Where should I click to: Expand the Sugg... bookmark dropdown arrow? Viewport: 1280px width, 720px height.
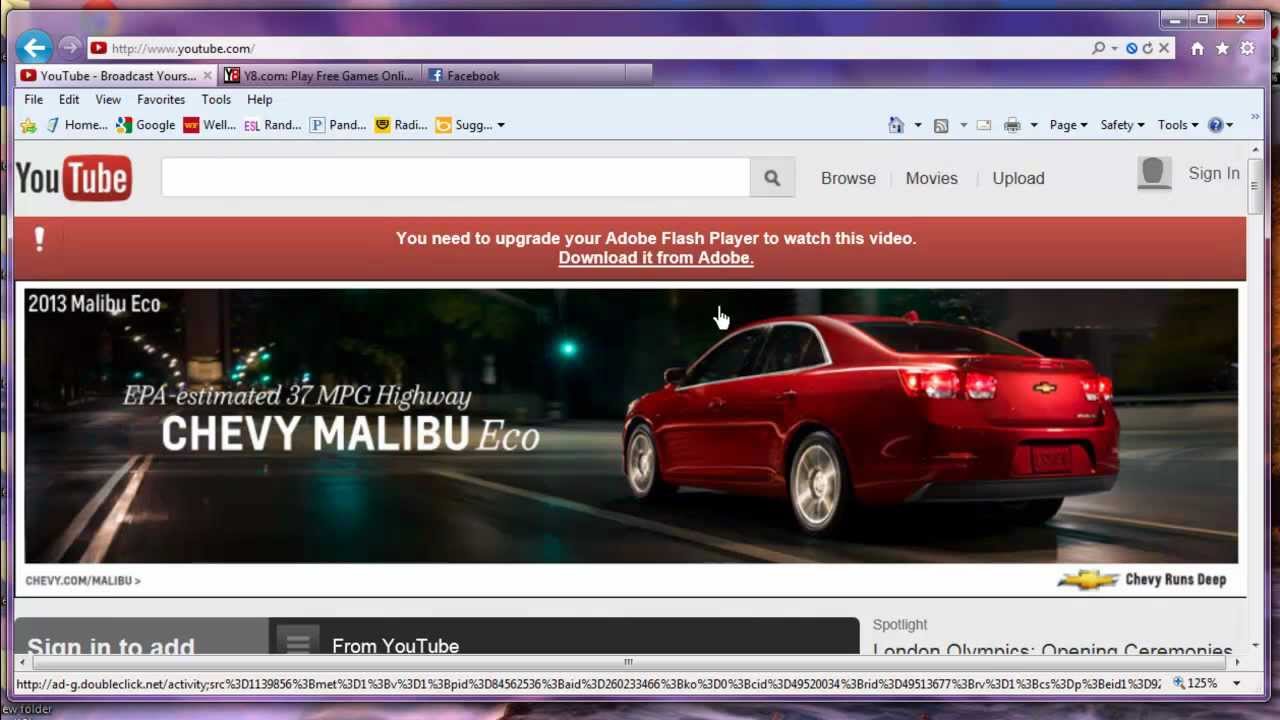point(501,125)
